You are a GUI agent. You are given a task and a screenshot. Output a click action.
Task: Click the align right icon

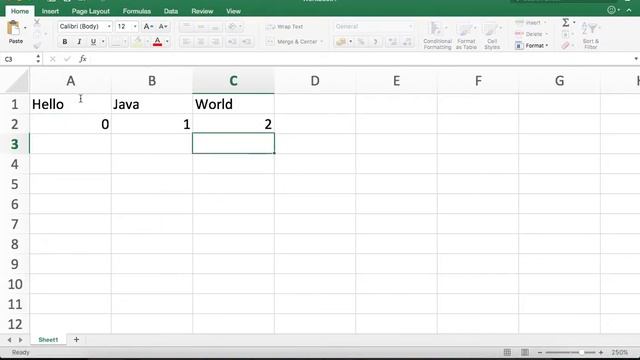point(215,42)
